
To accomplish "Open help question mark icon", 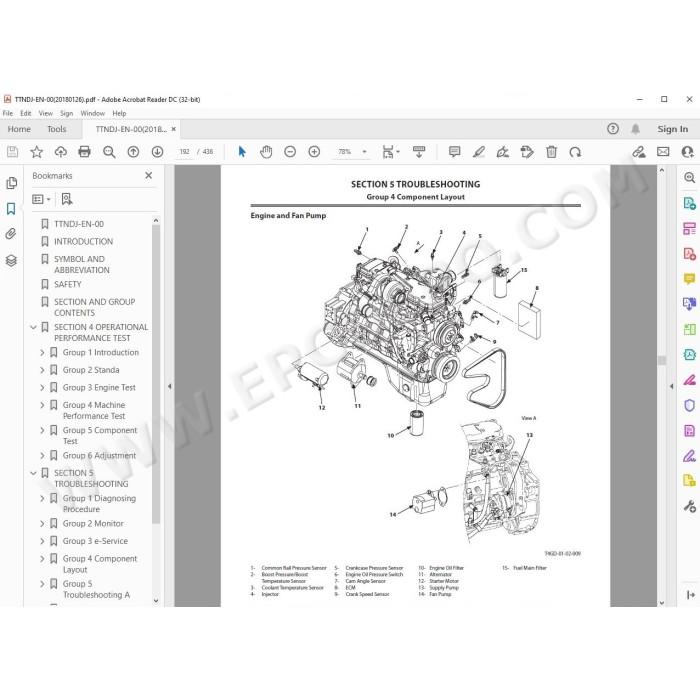I will tap(613, 129).
